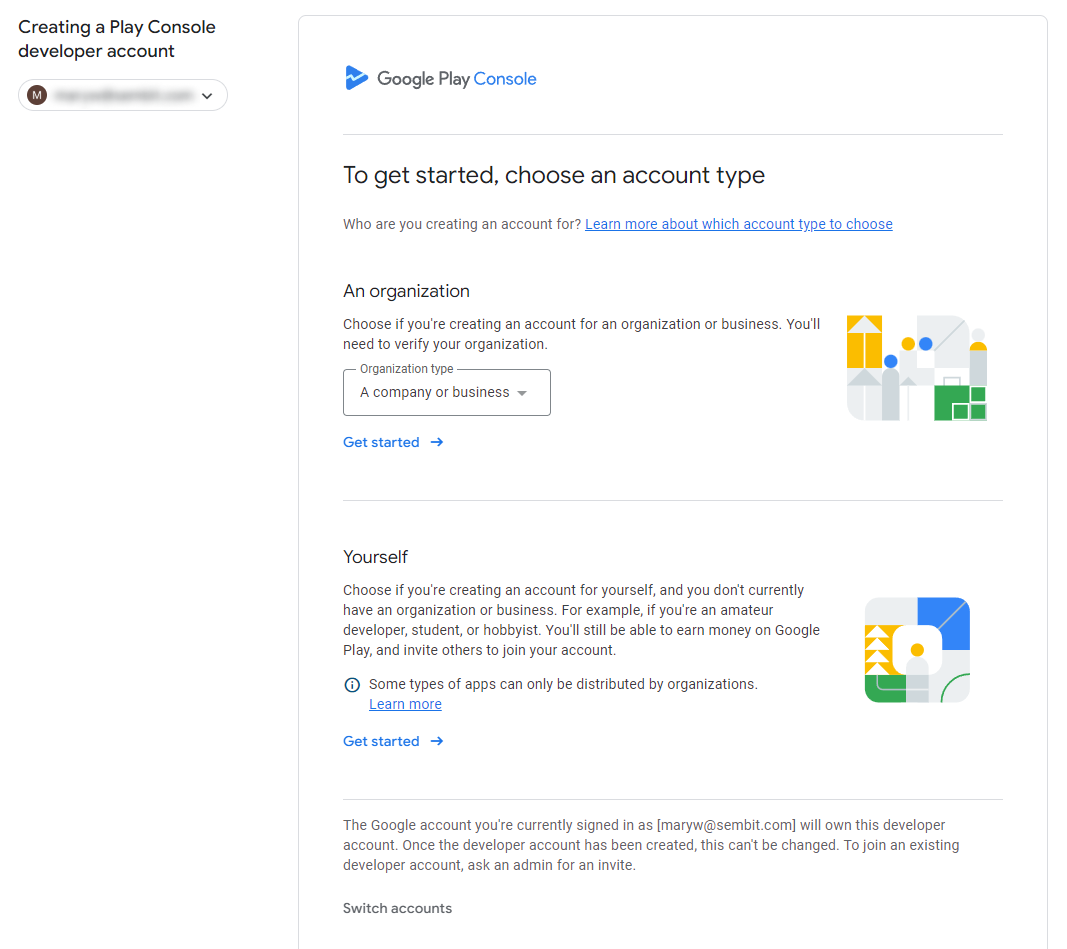Click 'Creating a Play Console developer account' title
Screen dimensions: 1067x949
(117, 39)
